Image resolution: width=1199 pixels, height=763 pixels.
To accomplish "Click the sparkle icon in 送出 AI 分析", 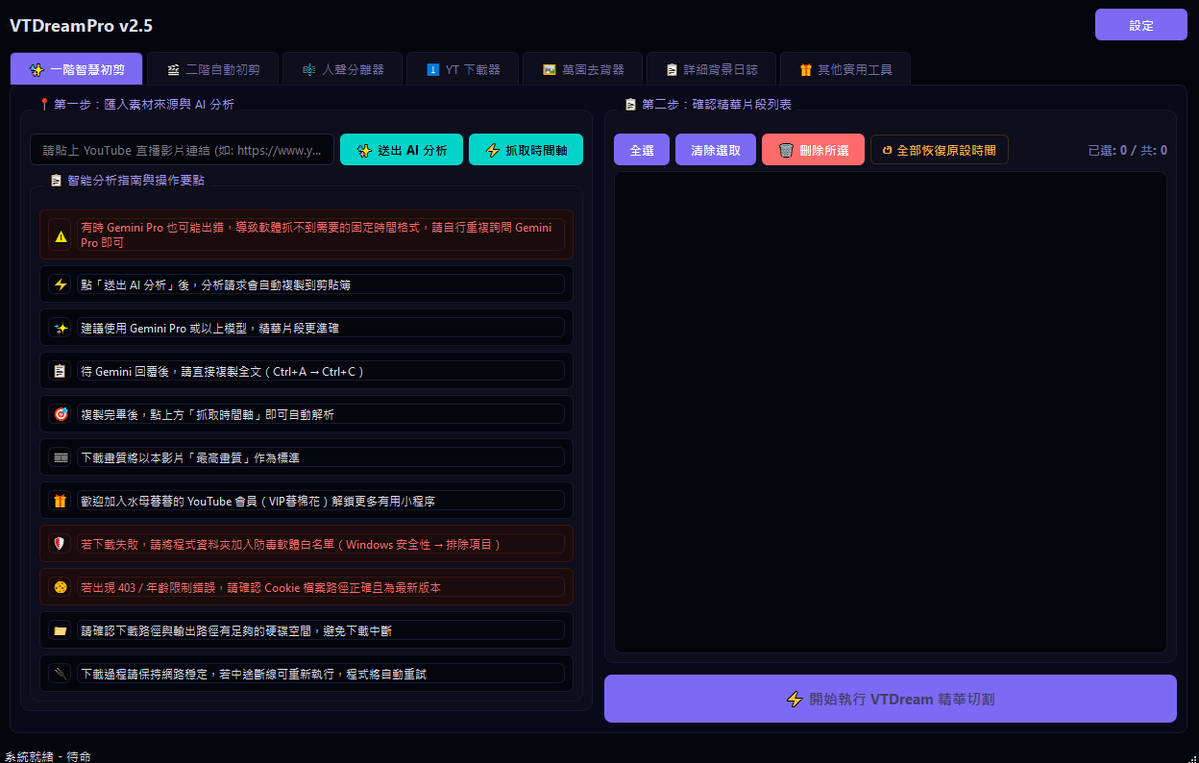I will [x=365, y=150].
